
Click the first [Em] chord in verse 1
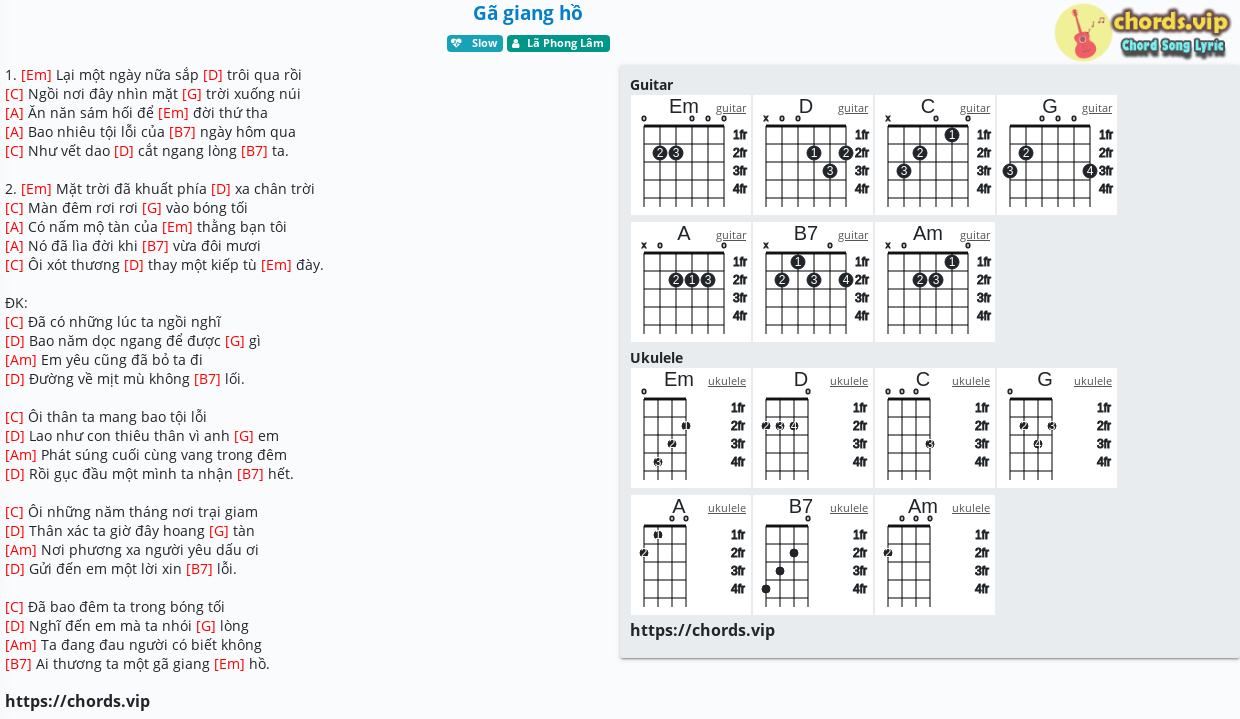[x=36, y=75]
